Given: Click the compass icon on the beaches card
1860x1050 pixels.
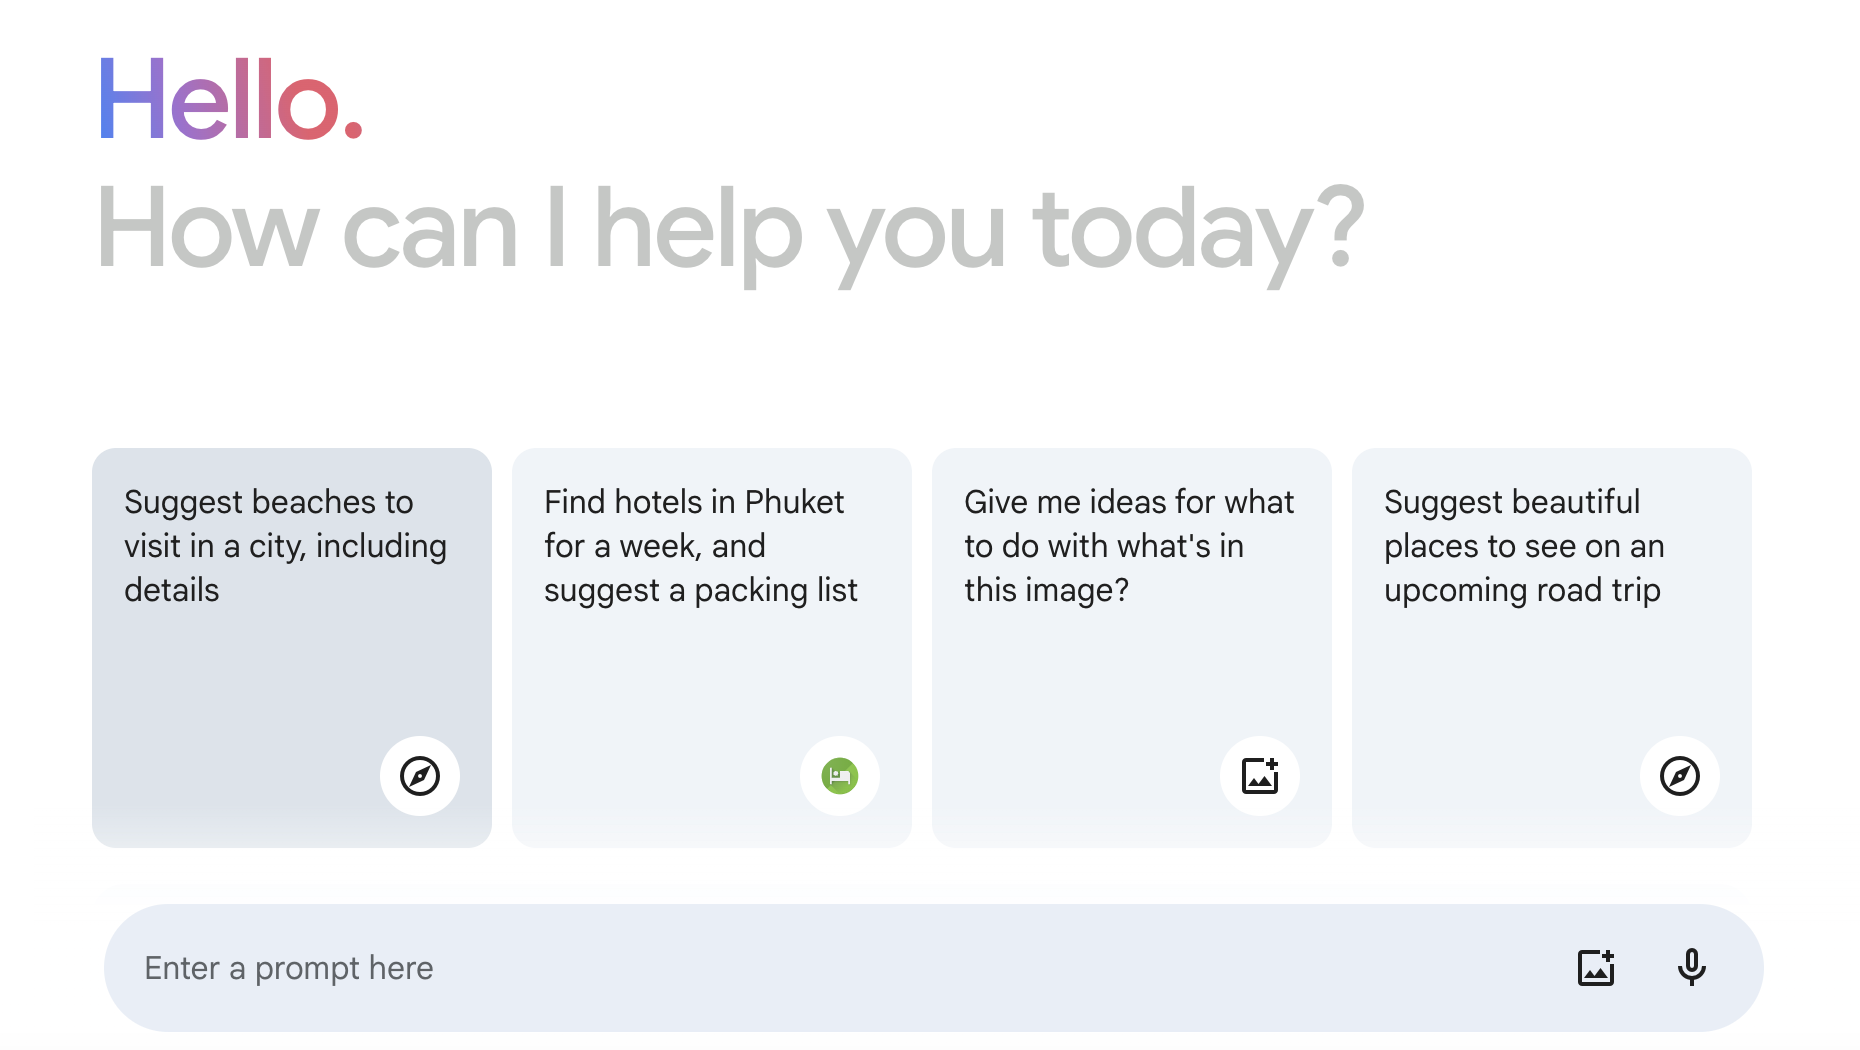Looking at the screenshot, I should (x=419, y=776).
